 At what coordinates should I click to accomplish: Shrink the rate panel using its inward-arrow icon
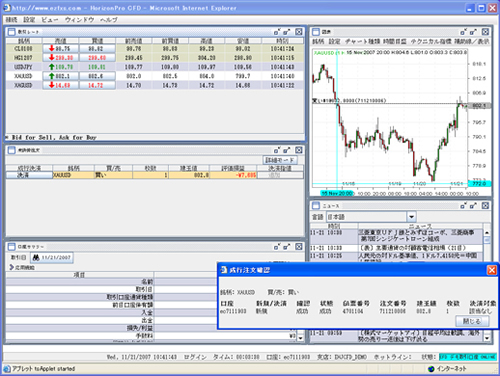(277, 32)
